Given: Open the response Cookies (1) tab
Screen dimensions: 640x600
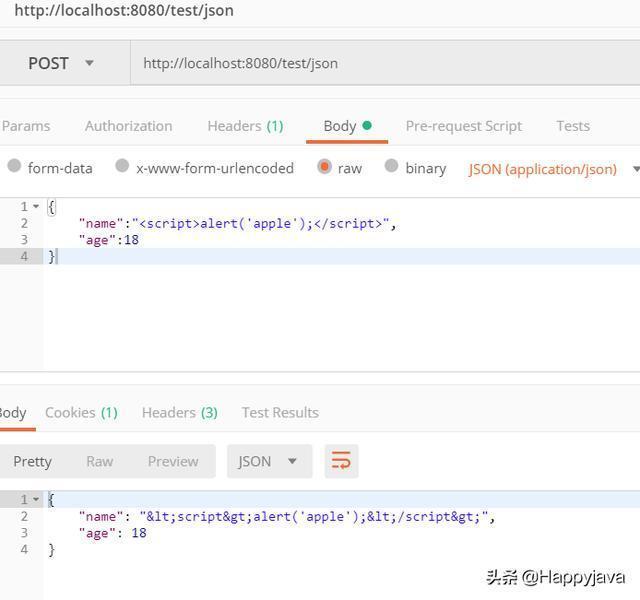Looking at the screenshot, I should tap(81, 413).
